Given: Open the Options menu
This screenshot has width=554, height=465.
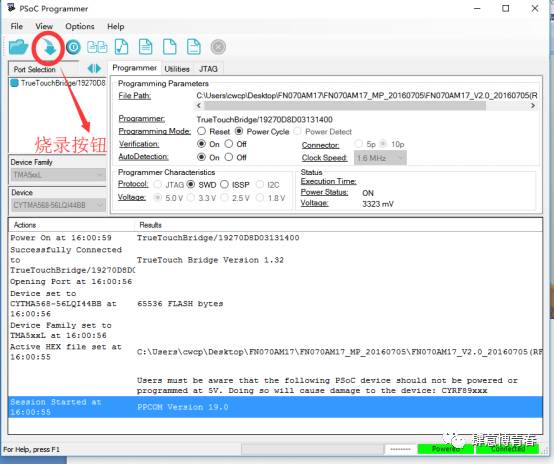Looking at the screenshot, I should pos(80,27).
